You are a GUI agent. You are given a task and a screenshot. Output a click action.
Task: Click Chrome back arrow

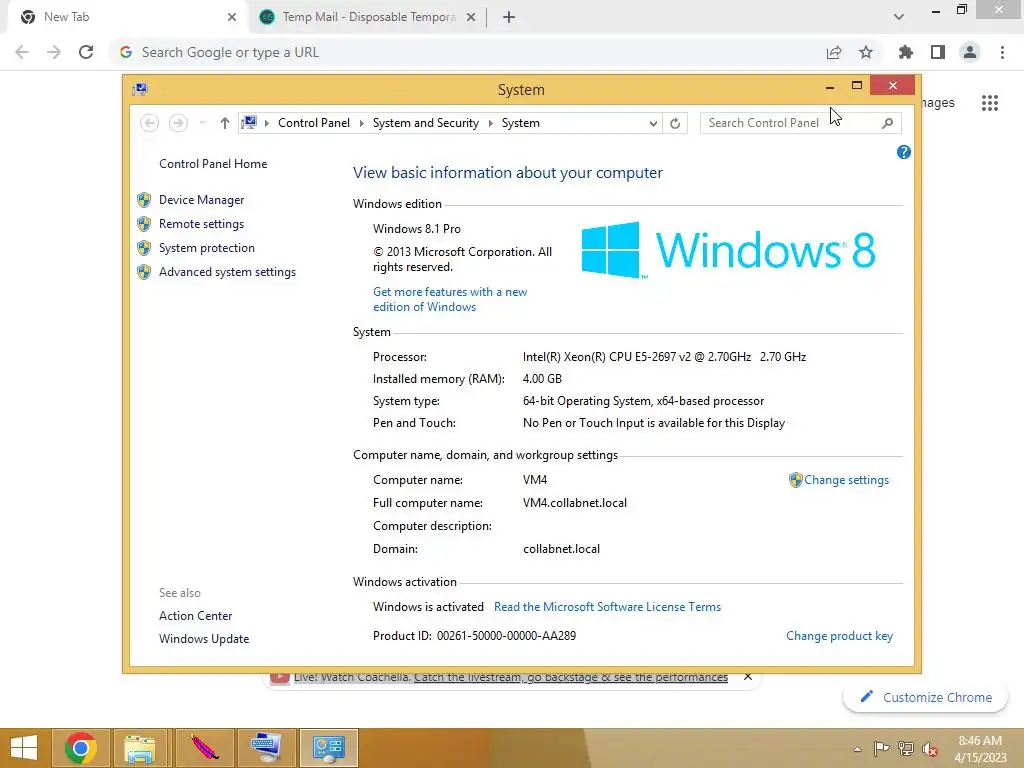pos(22,52)
